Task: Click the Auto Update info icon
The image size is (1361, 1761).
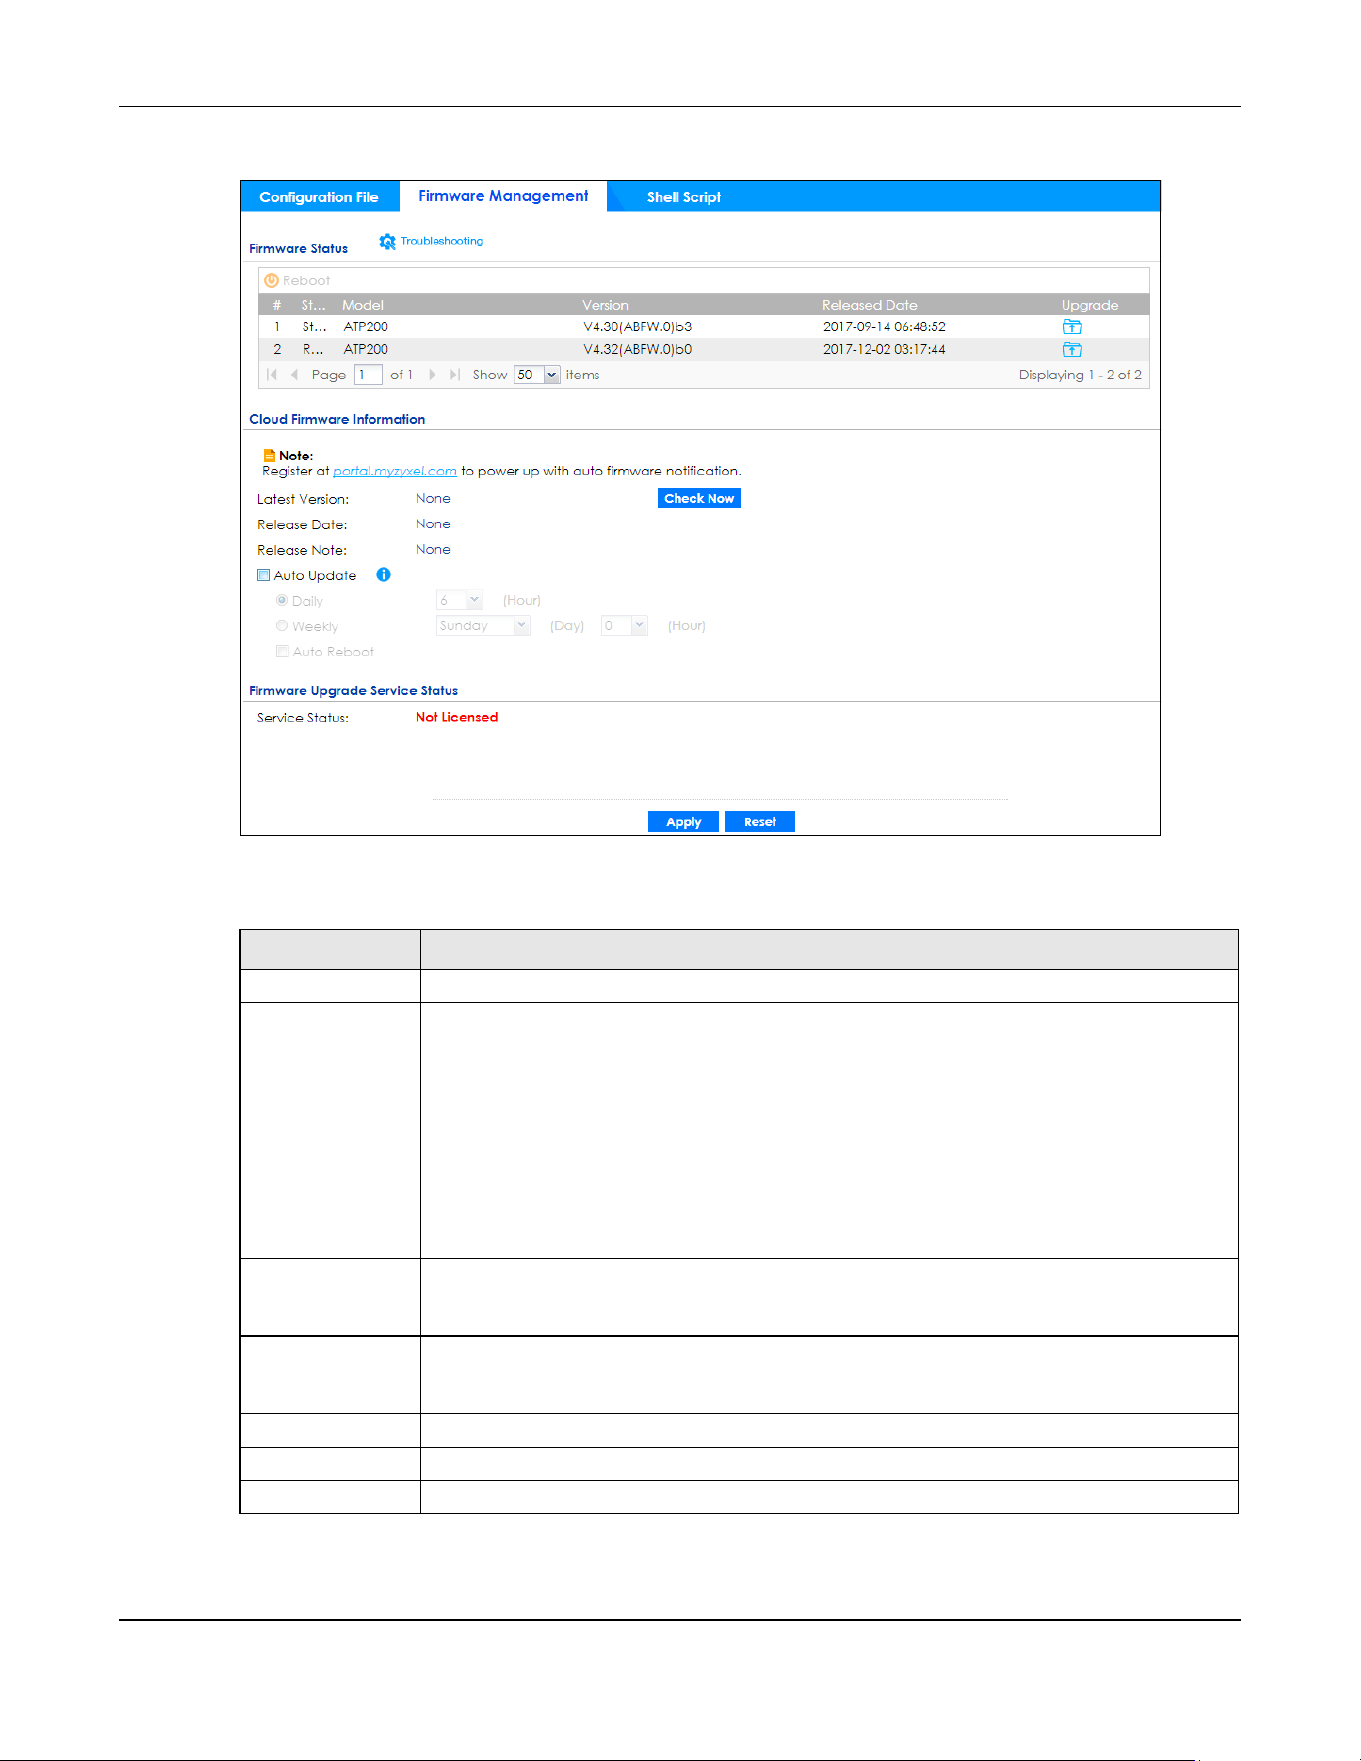Action: (383, 575)
